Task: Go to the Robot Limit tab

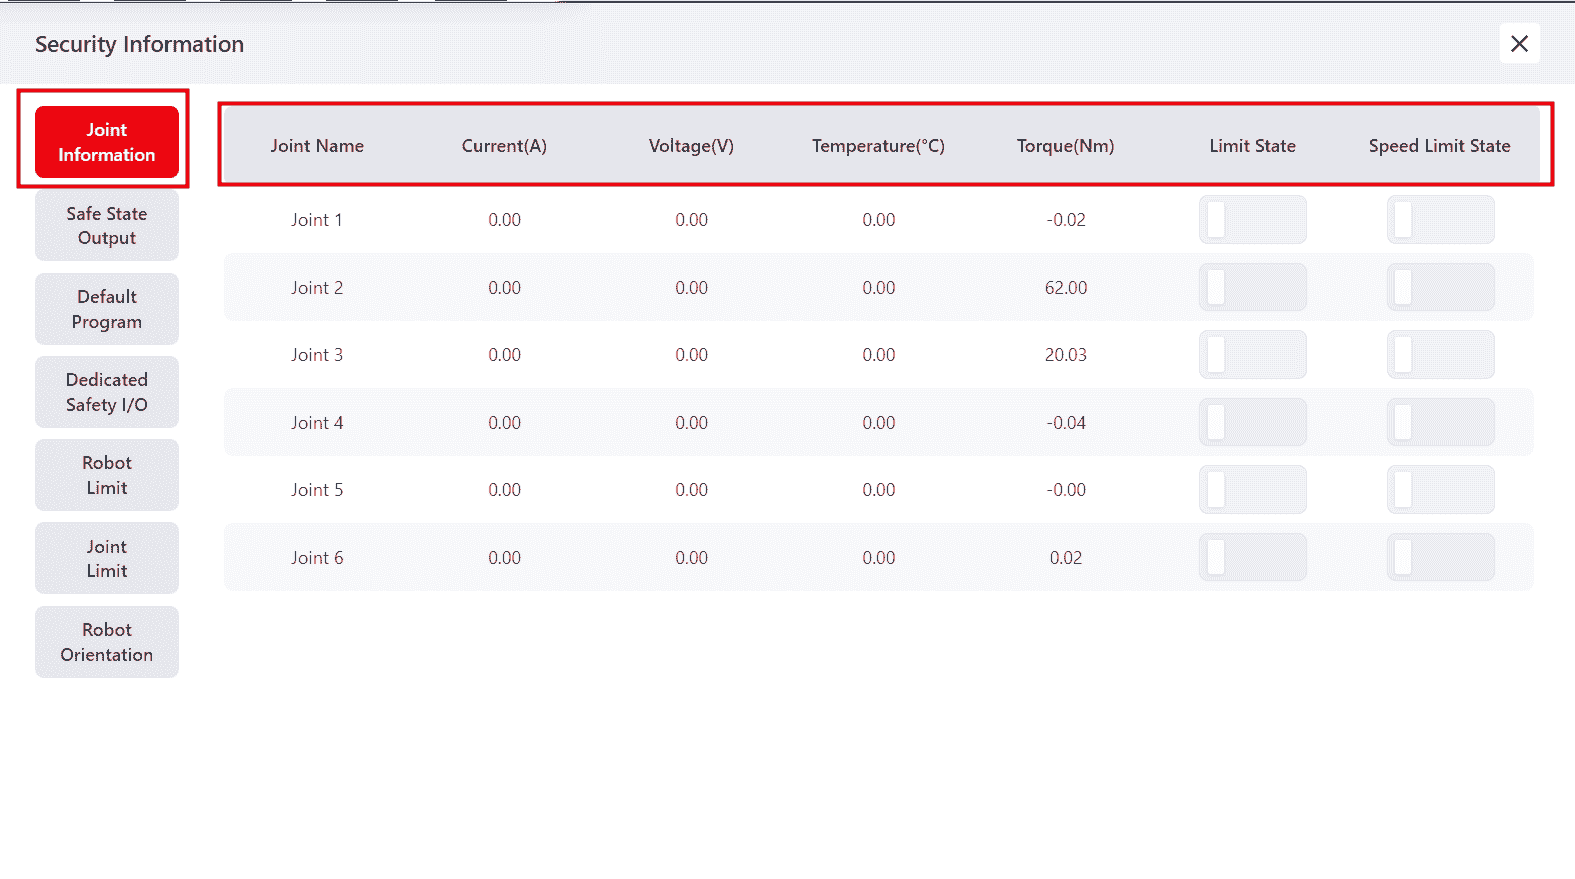Action: click(x=107, y=475)
